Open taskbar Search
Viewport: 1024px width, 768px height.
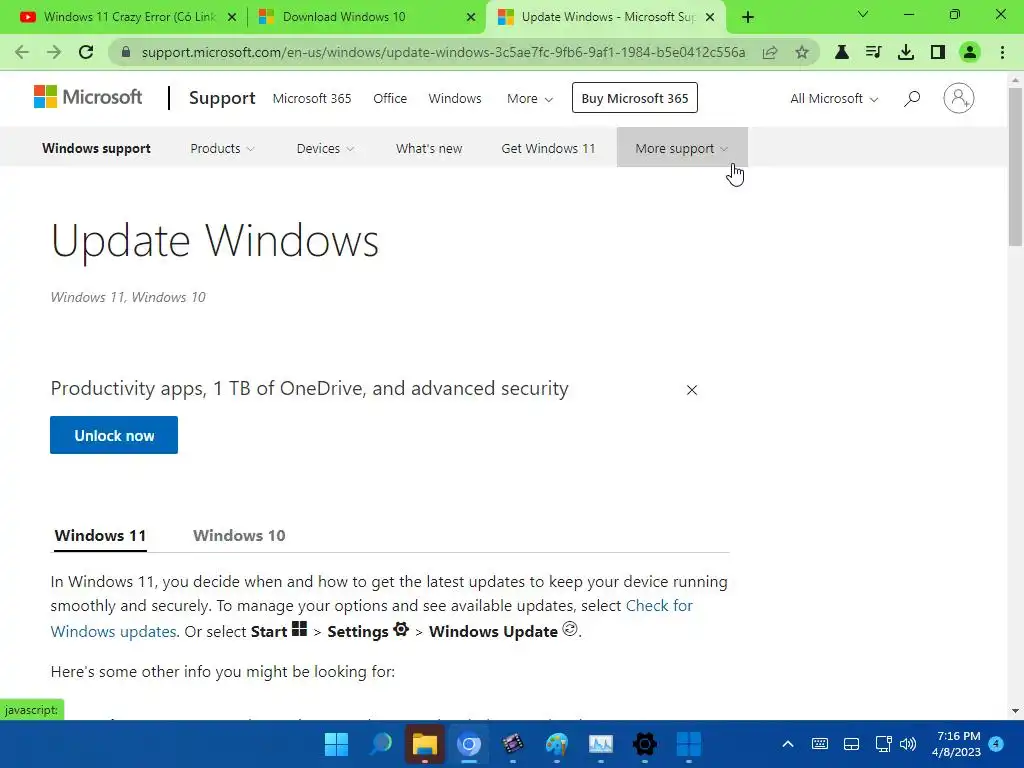pyautogui.click(x=380, y=744)
